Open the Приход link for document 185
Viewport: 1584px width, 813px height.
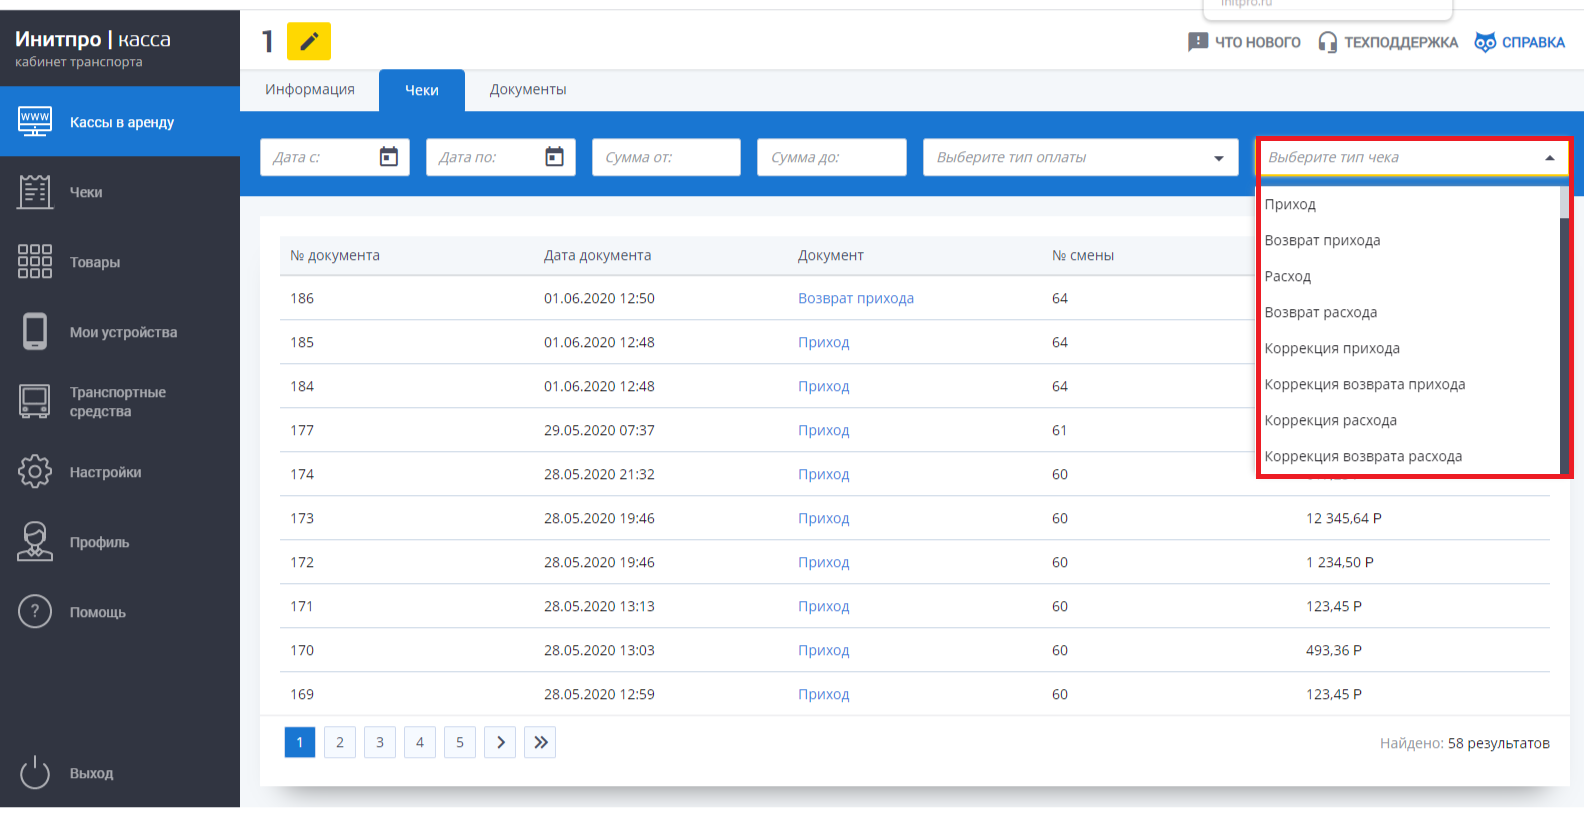tap(823, 342)
